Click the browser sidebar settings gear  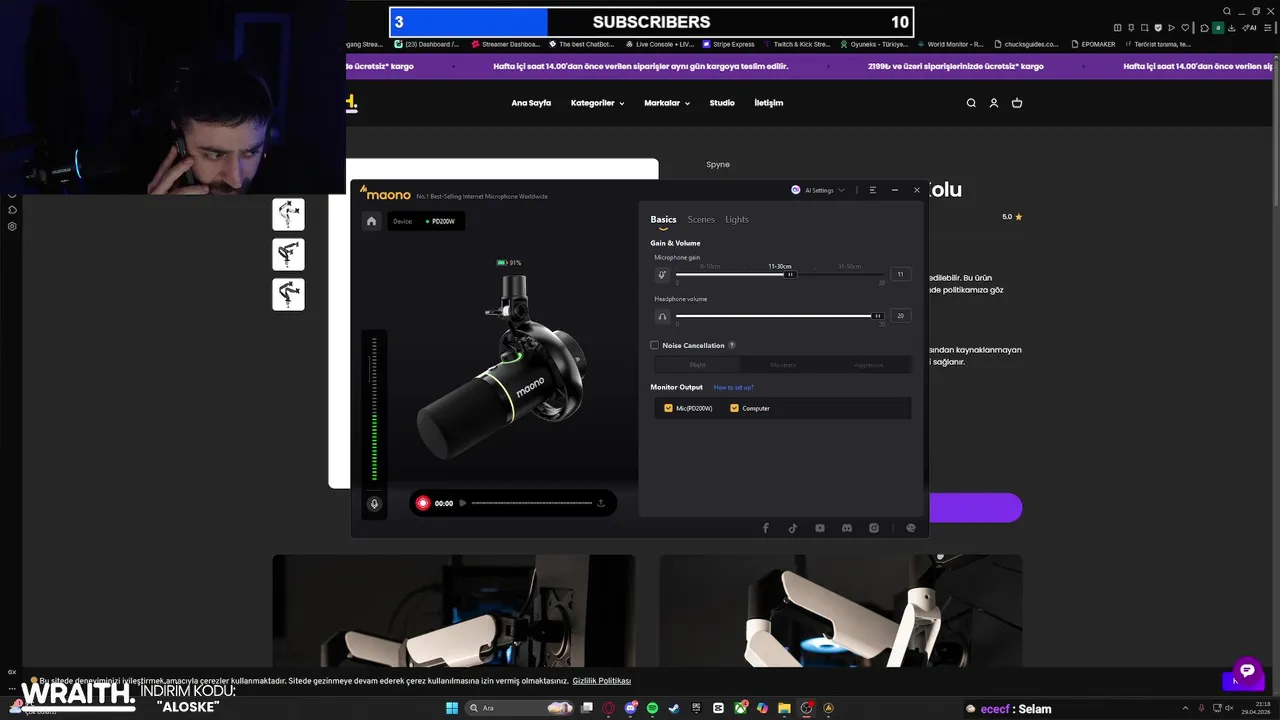pyautogui.click(x=12, y=226)
